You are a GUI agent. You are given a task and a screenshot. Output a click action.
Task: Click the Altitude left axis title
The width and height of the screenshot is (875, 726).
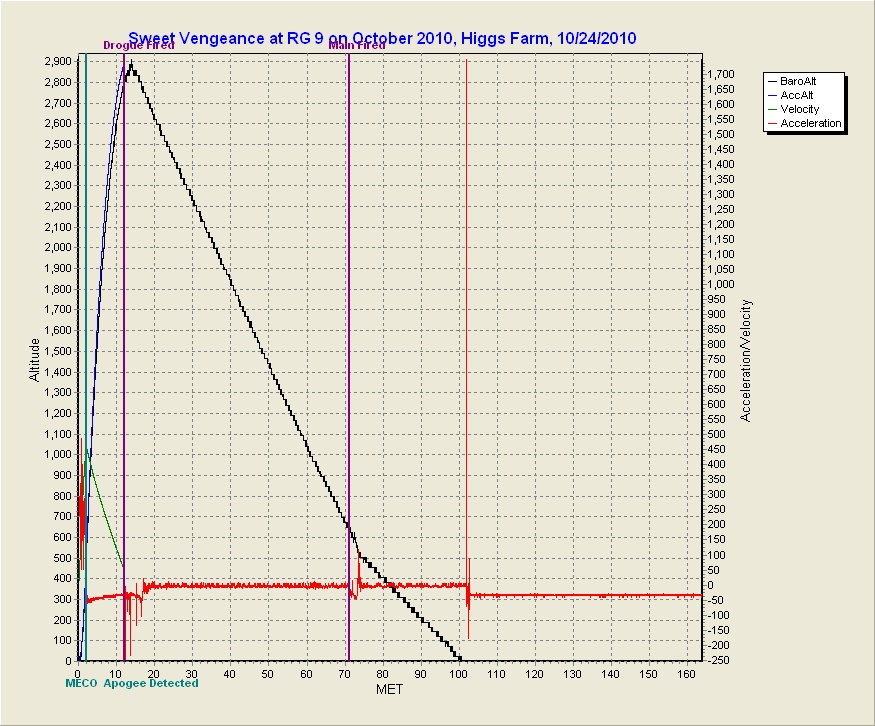tap(36, 360)
